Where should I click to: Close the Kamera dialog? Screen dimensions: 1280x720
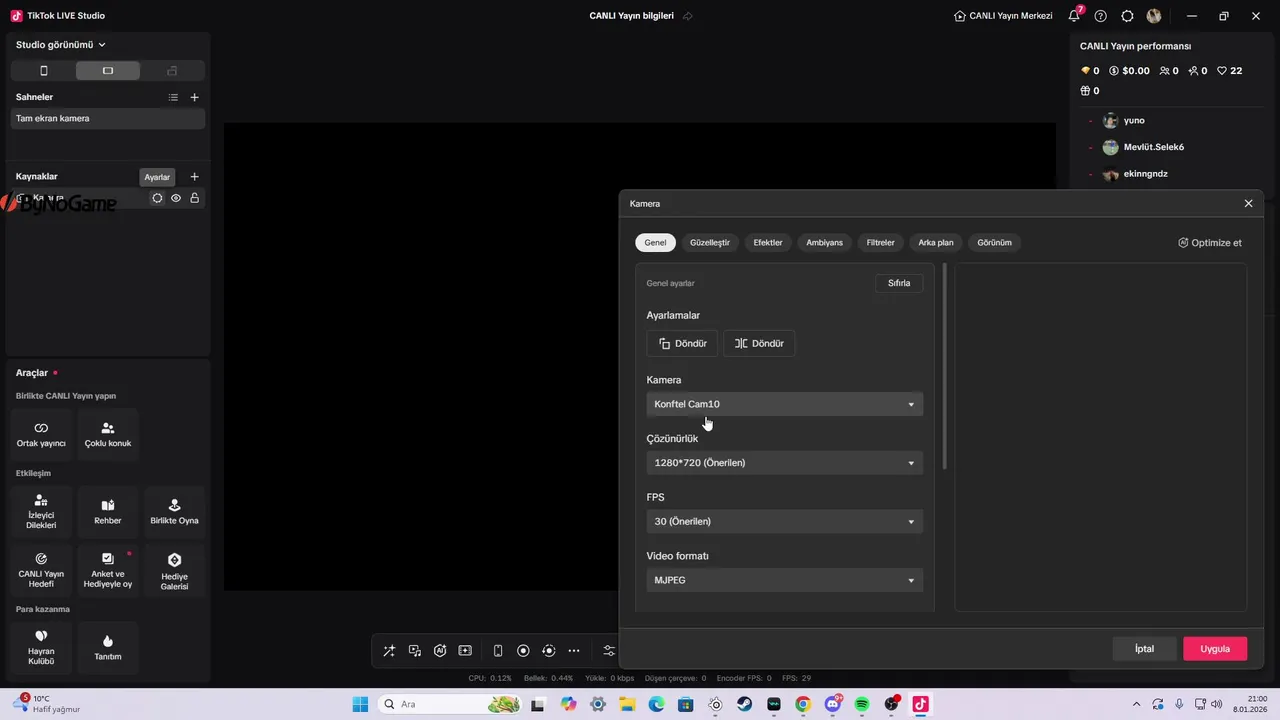[x=1248, y=203]
